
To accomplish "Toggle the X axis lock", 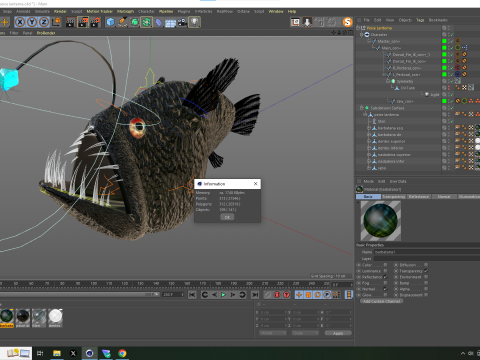I will point(20,22).
